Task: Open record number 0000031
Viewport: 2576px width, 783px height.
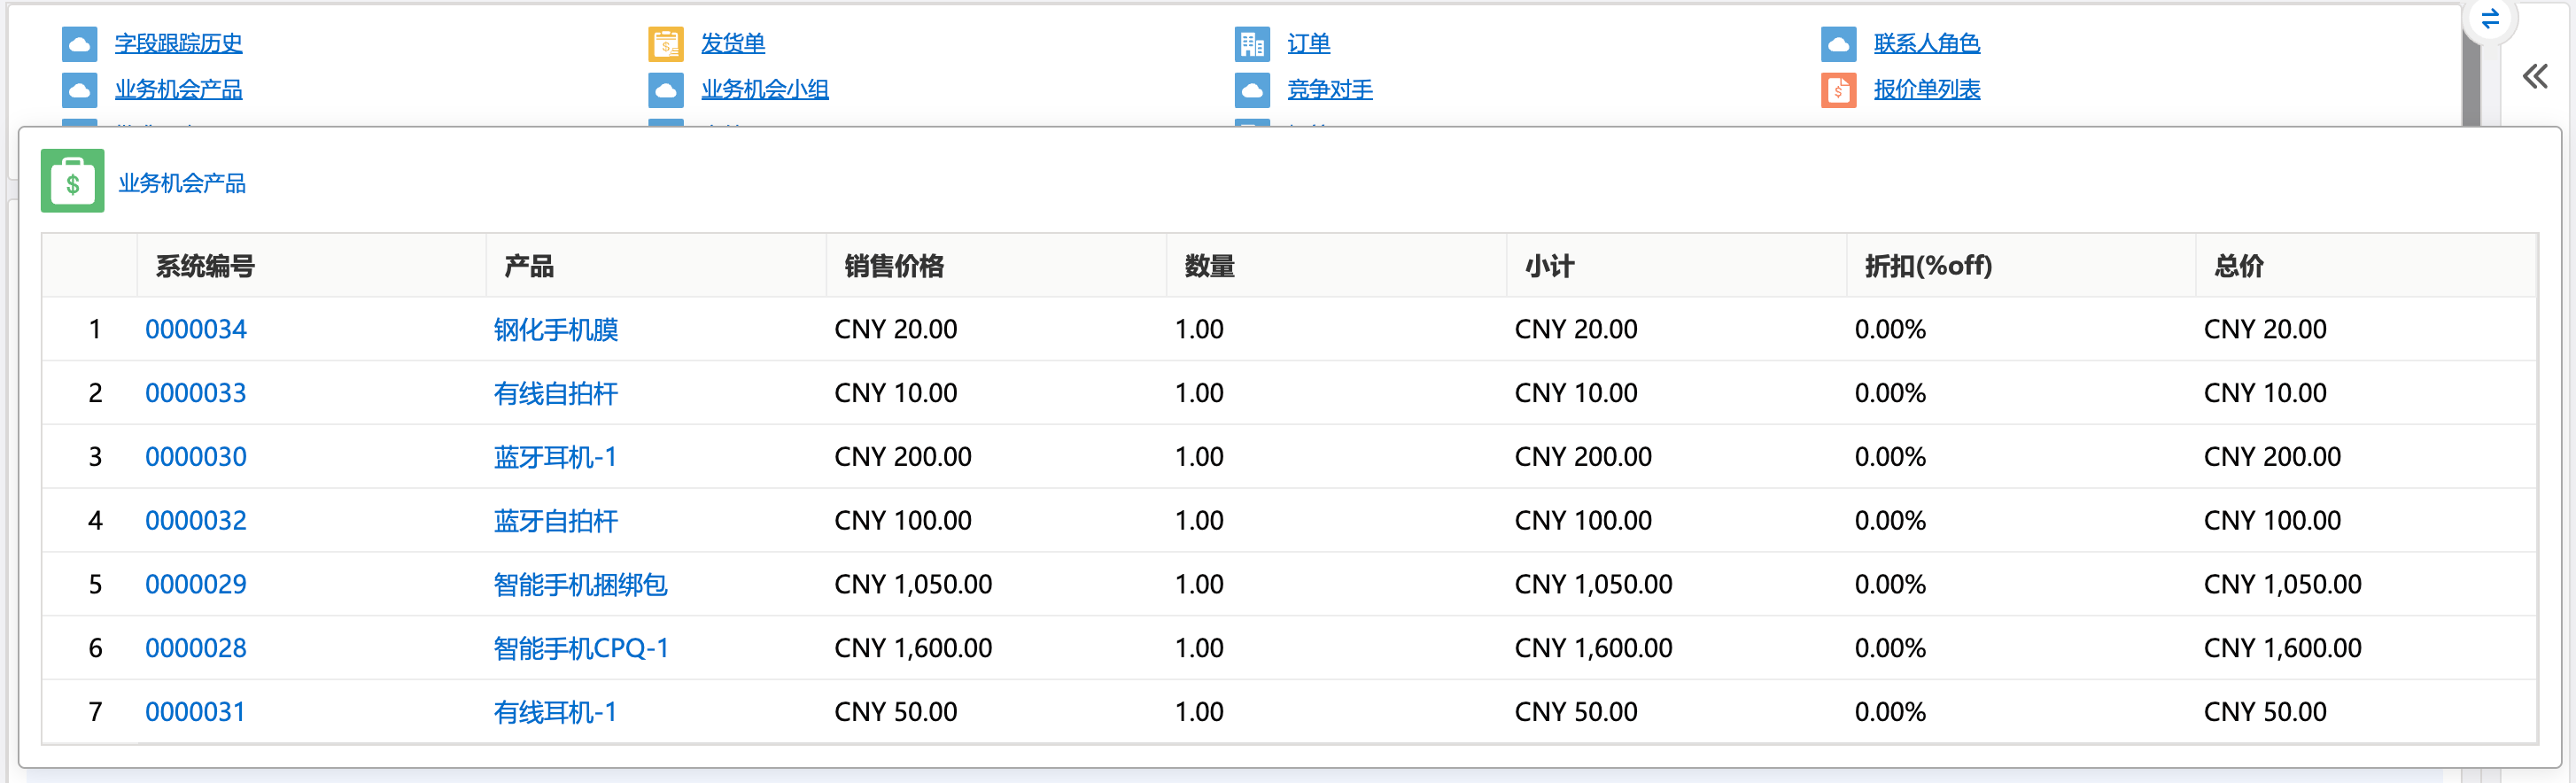Action: 195,712
